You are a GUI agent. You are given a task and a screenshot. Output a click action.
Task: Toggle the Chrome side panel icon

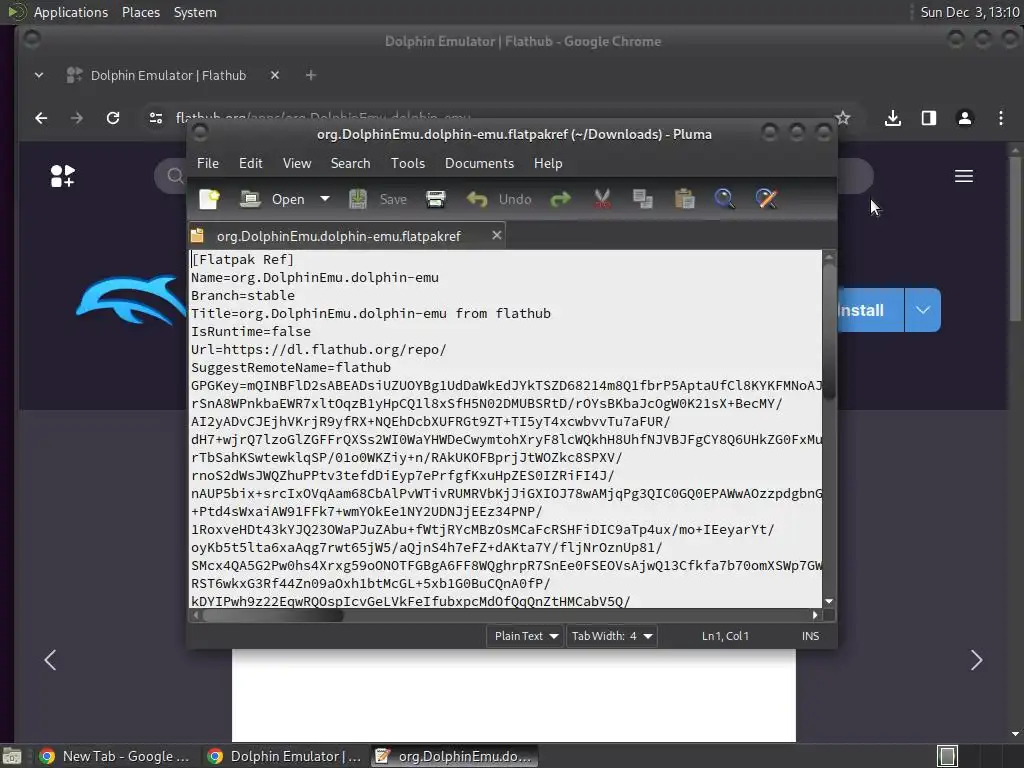tap(929, 118)
